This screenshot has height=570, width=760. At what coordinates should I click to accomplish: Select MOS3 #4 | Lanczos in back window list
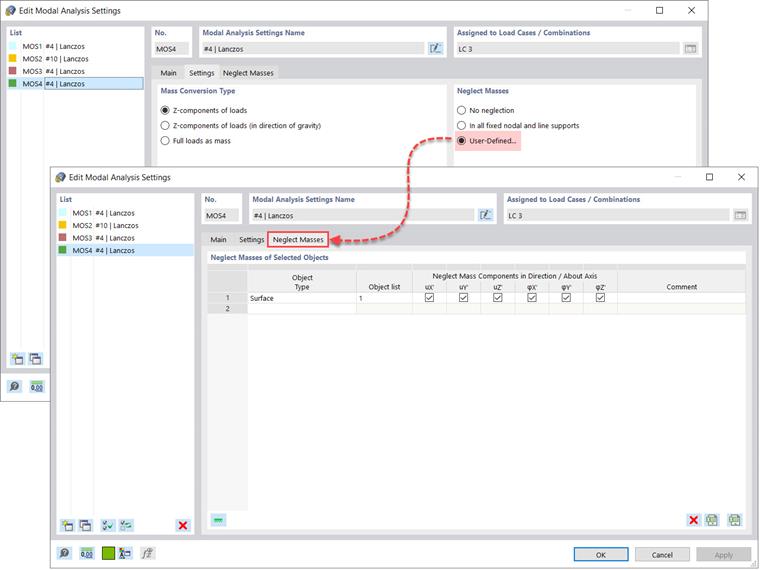tap(75, 71)
